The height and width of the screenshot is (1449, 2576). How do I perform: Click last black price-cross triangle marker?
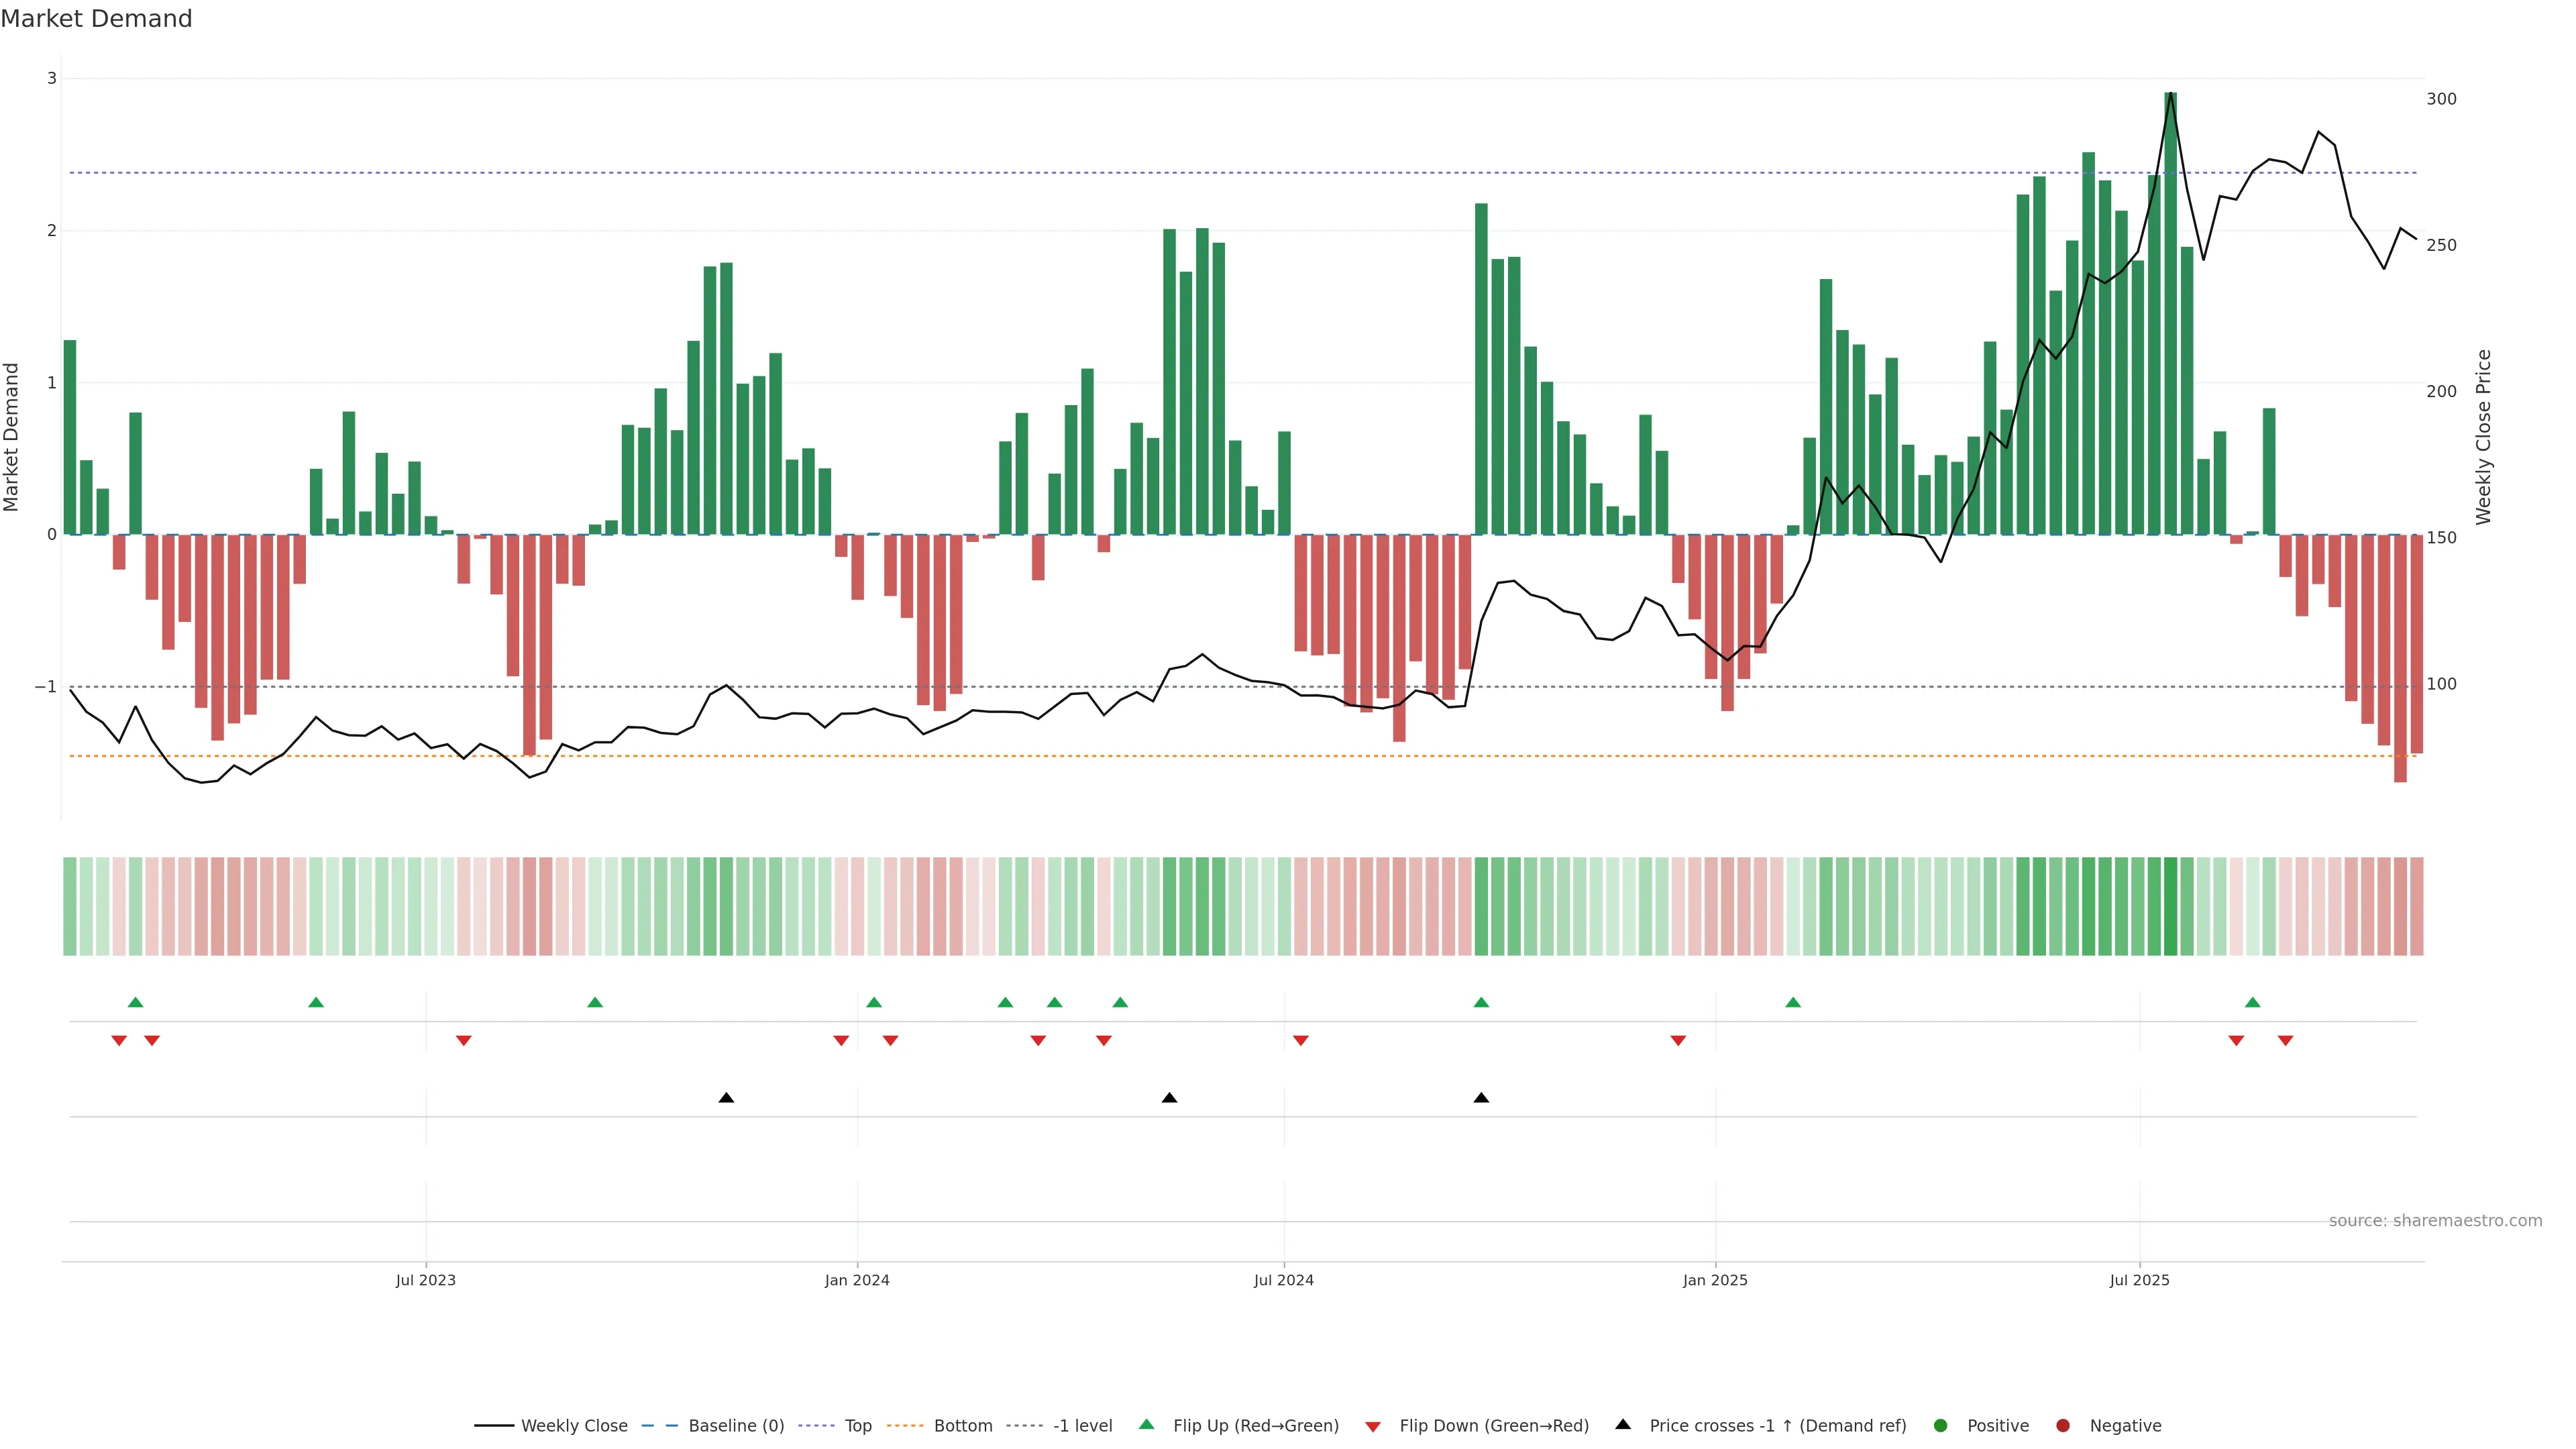[1481, 1098]
